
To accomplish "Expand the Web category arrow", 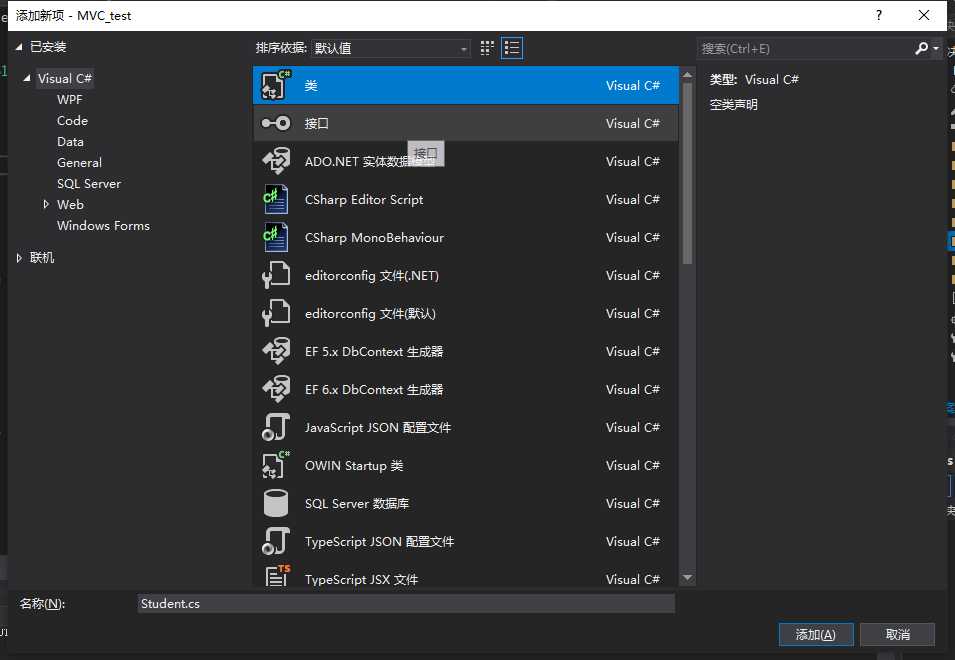I will point(46,205).
